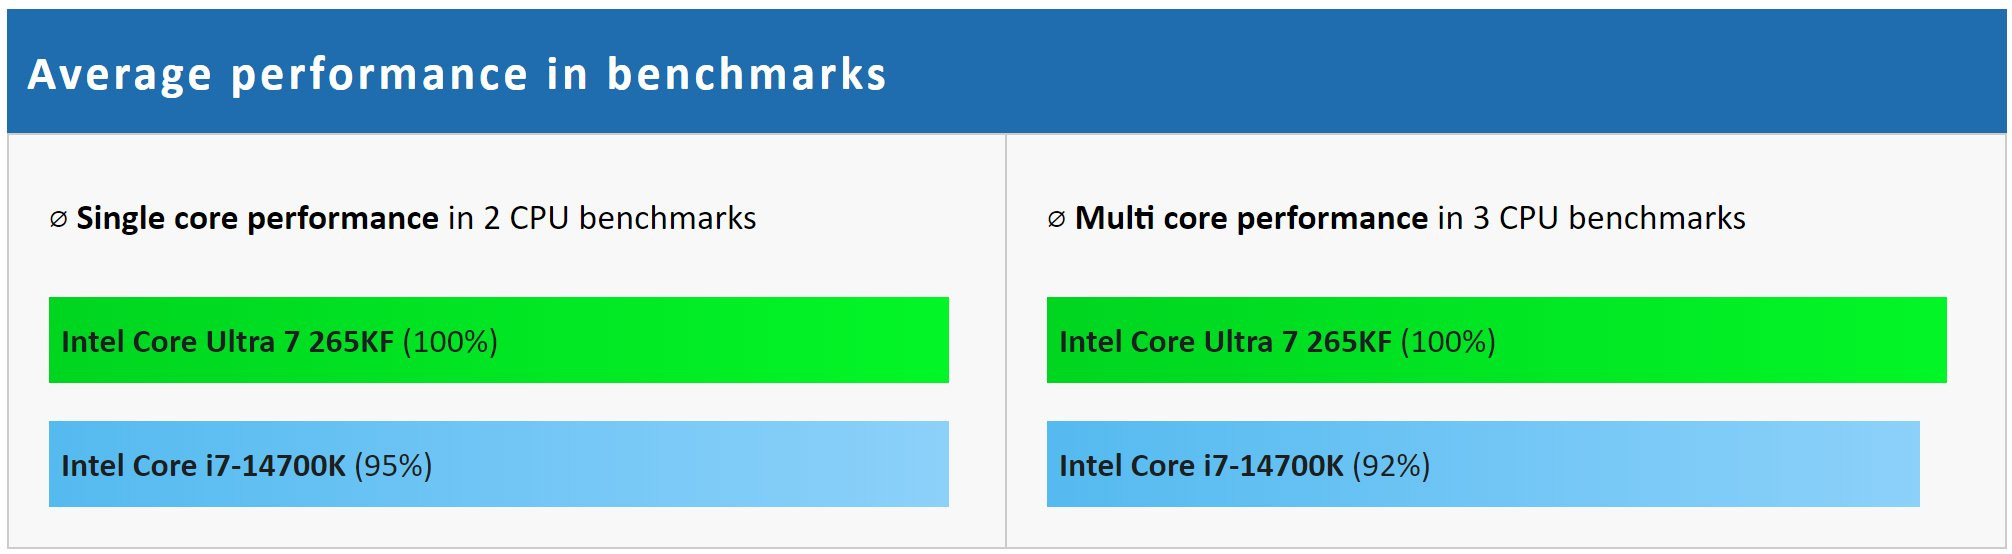Click the word benchmarks in the blue title
2012x554 pixels.
747,74
